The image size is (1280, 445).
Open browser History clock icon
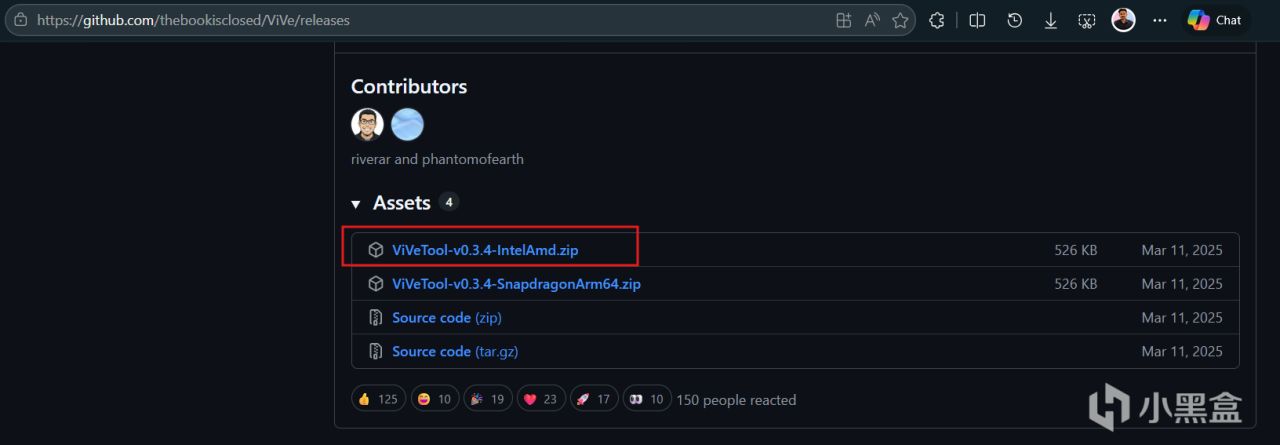1015,20
